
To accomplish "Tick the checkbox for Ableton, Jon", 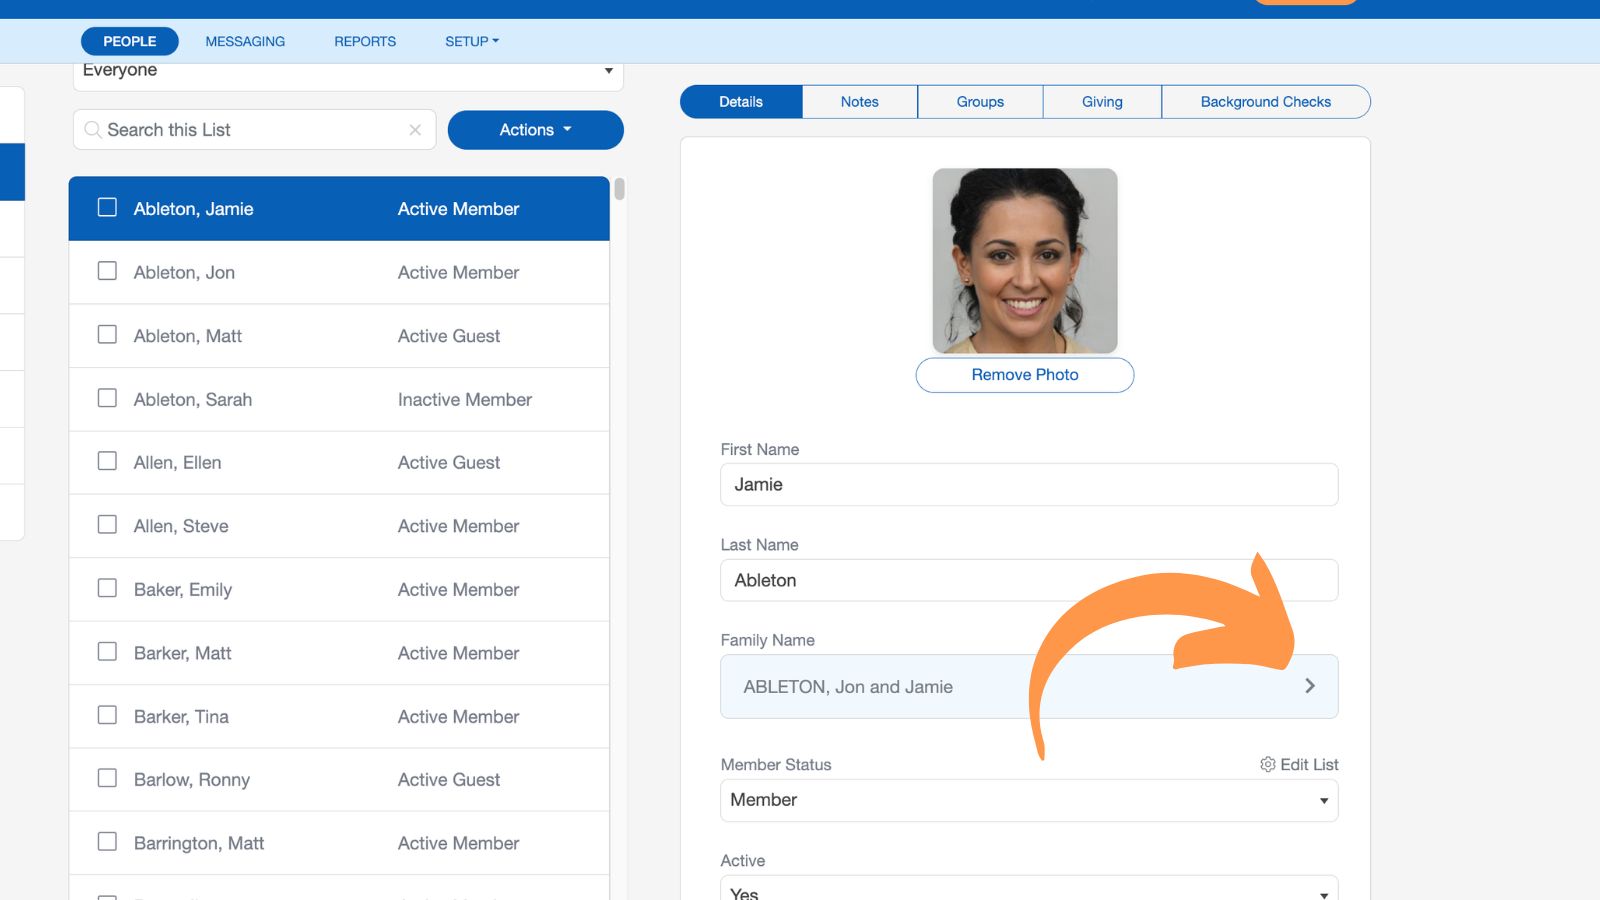I will (x=107, y=271).
